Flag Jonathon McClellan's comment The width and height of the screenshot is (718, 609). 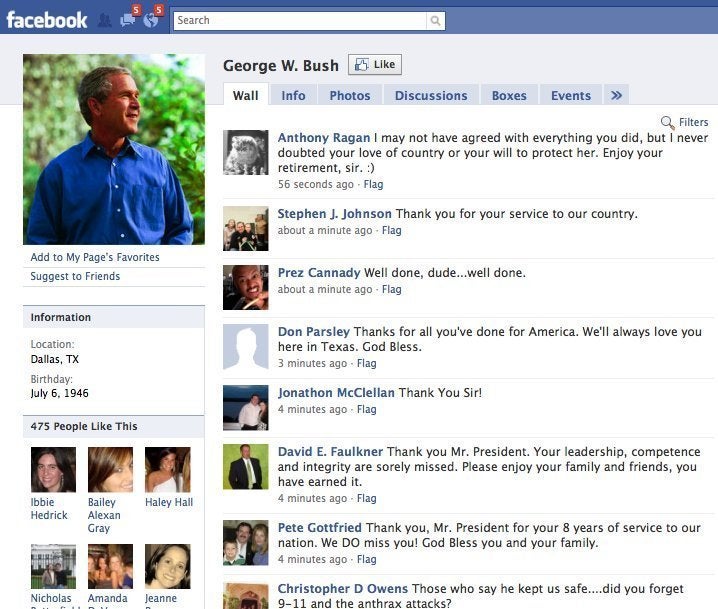pos(366,409)
